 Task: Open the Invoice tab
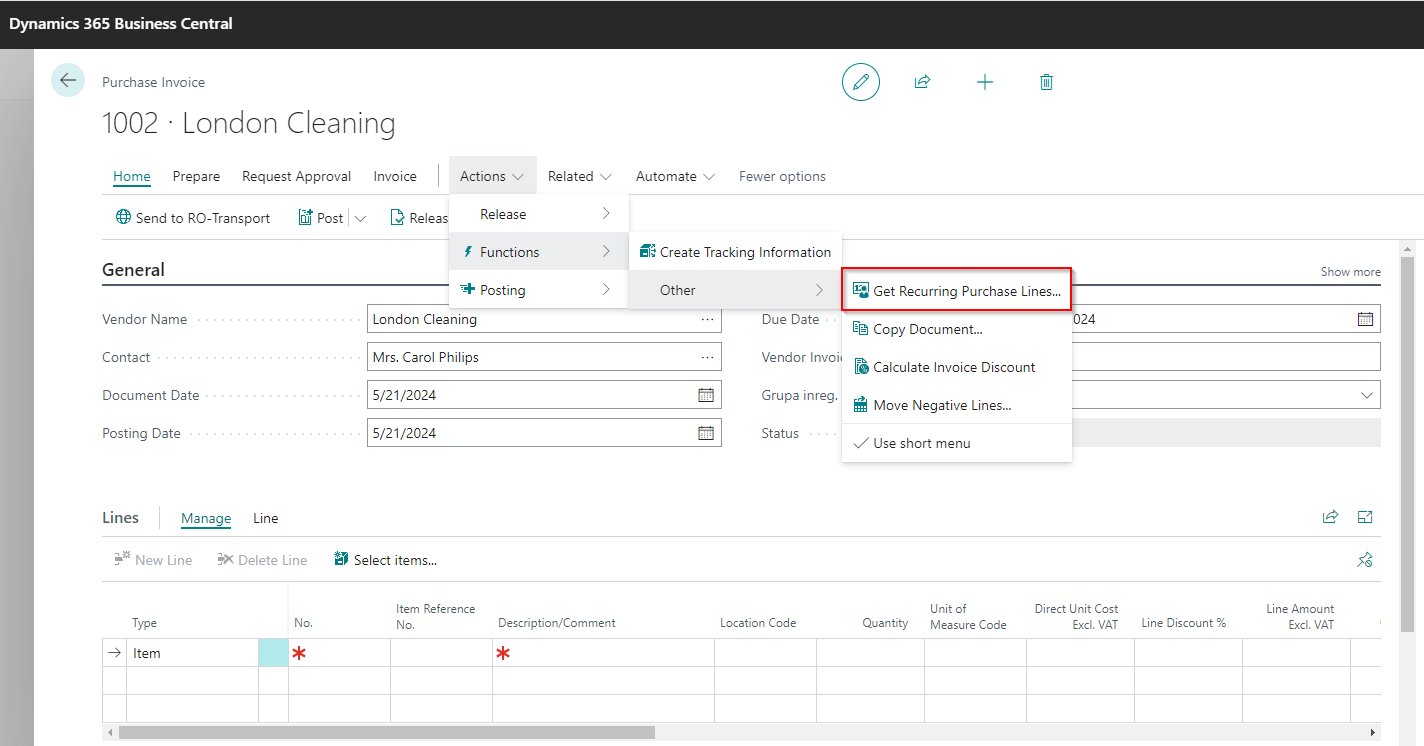coord(395,176)
